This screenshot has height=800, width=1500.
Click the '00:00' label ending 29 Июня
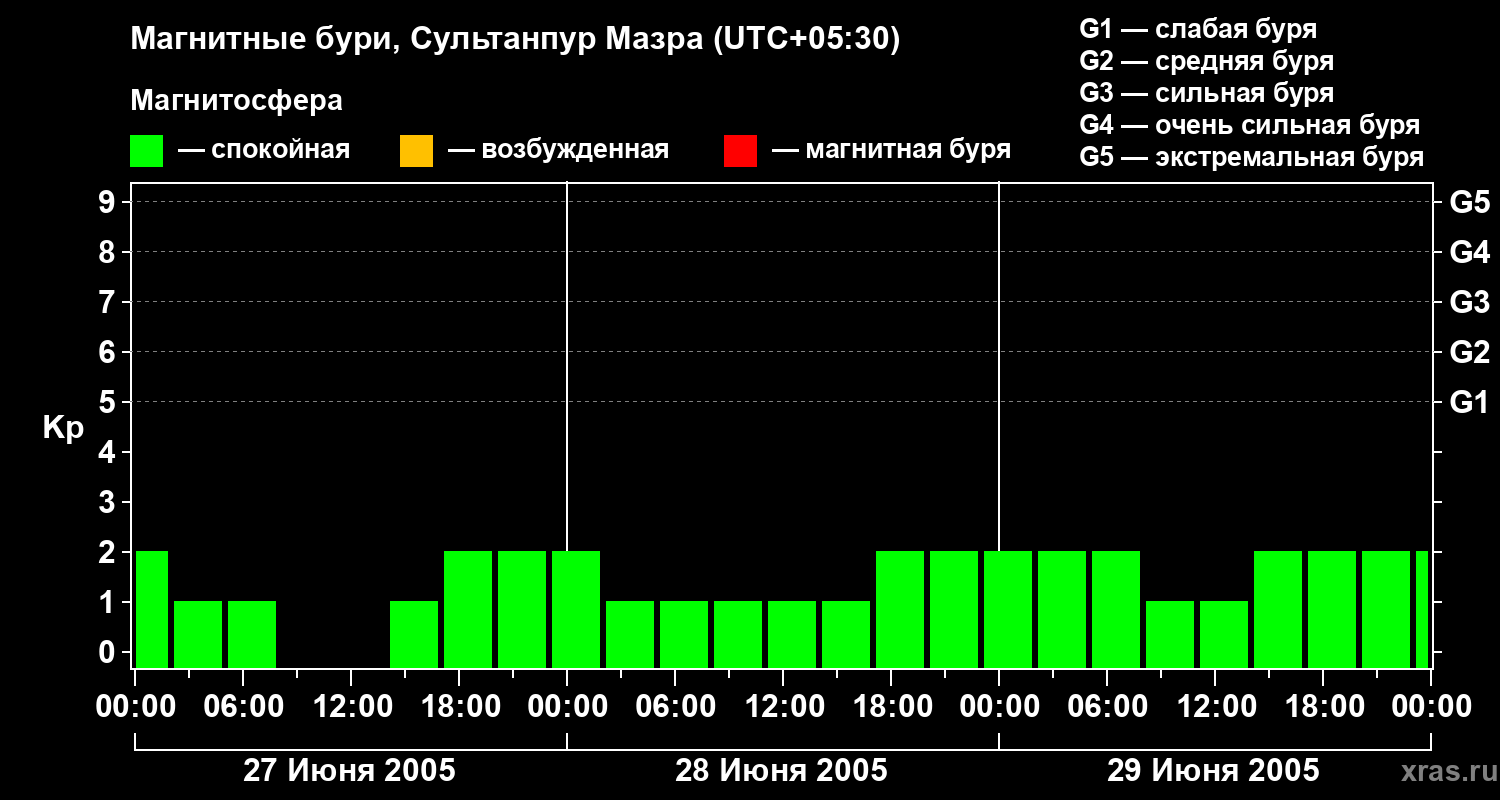(1431, 707)
